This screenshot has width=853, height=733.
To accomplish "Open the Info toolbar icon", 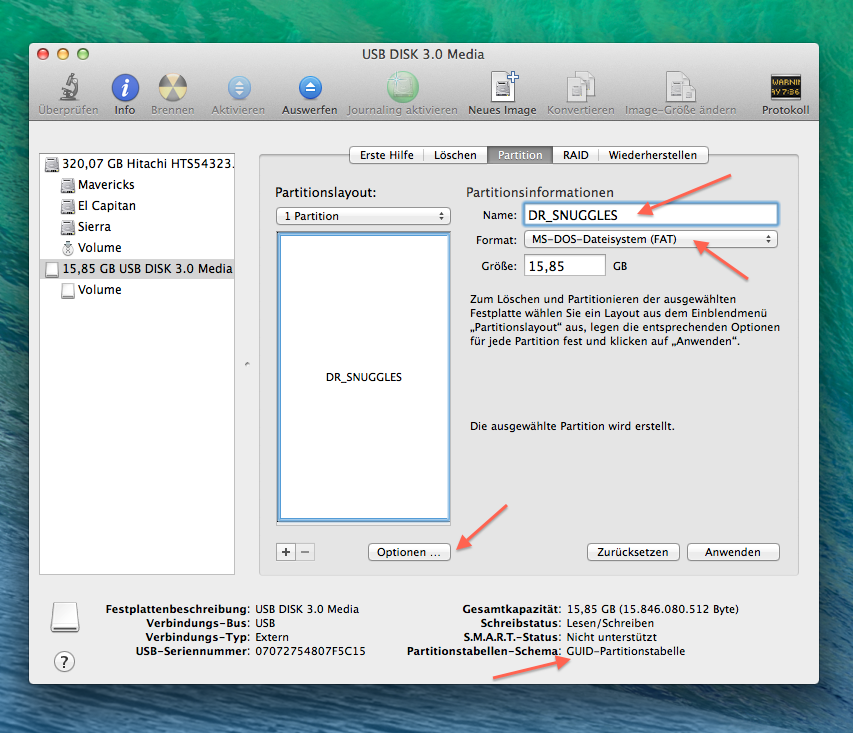I will (125, 88).
